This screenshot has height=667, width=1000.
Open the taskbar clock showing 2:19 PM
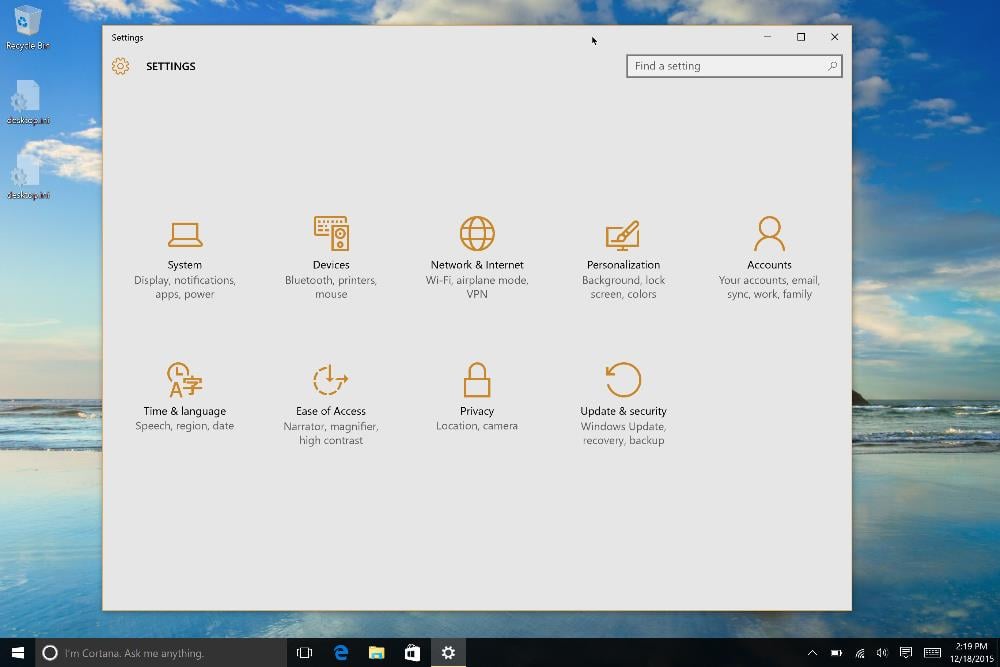point(971,653)
